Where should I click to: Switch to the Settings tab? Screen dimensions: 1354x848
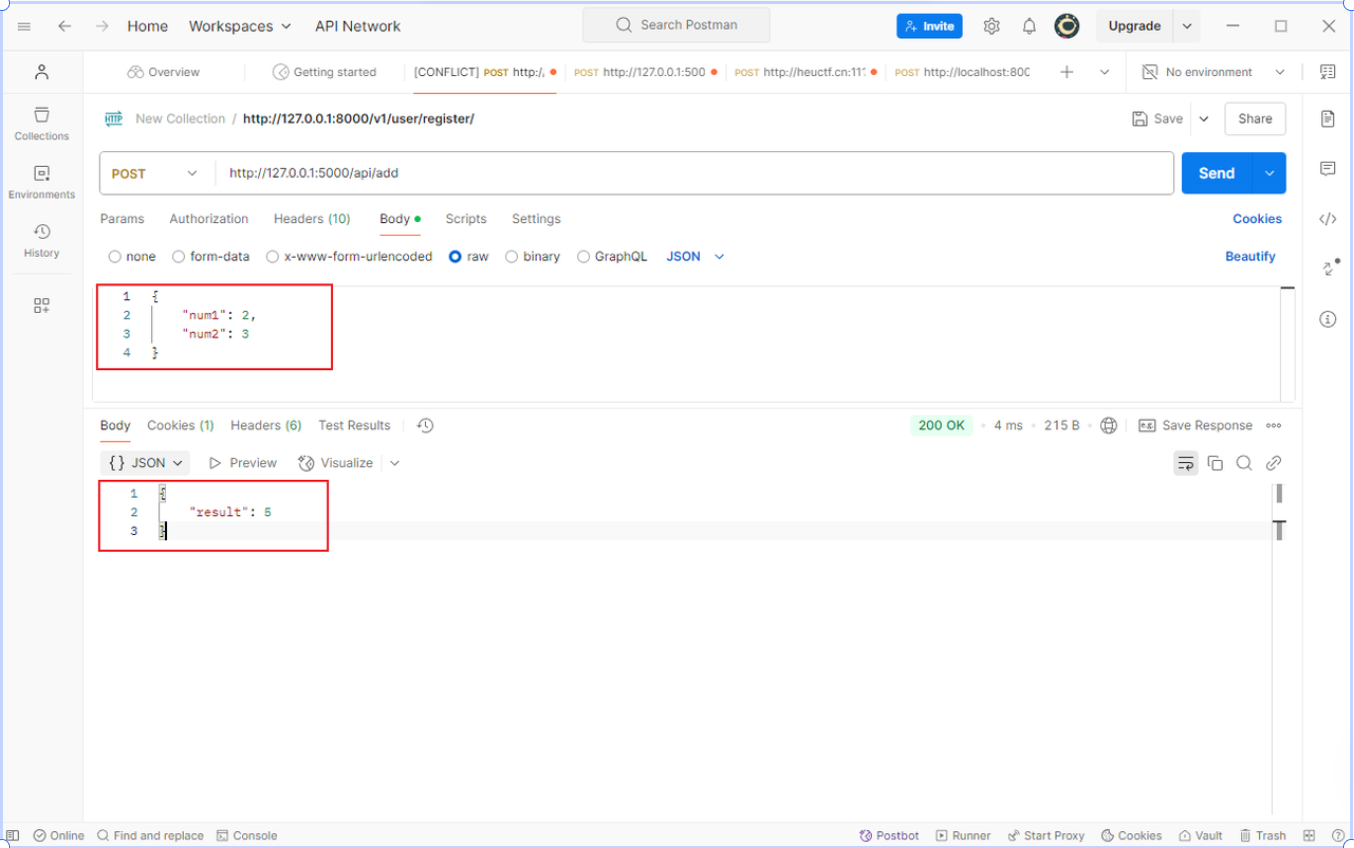[x=536, y=219]
